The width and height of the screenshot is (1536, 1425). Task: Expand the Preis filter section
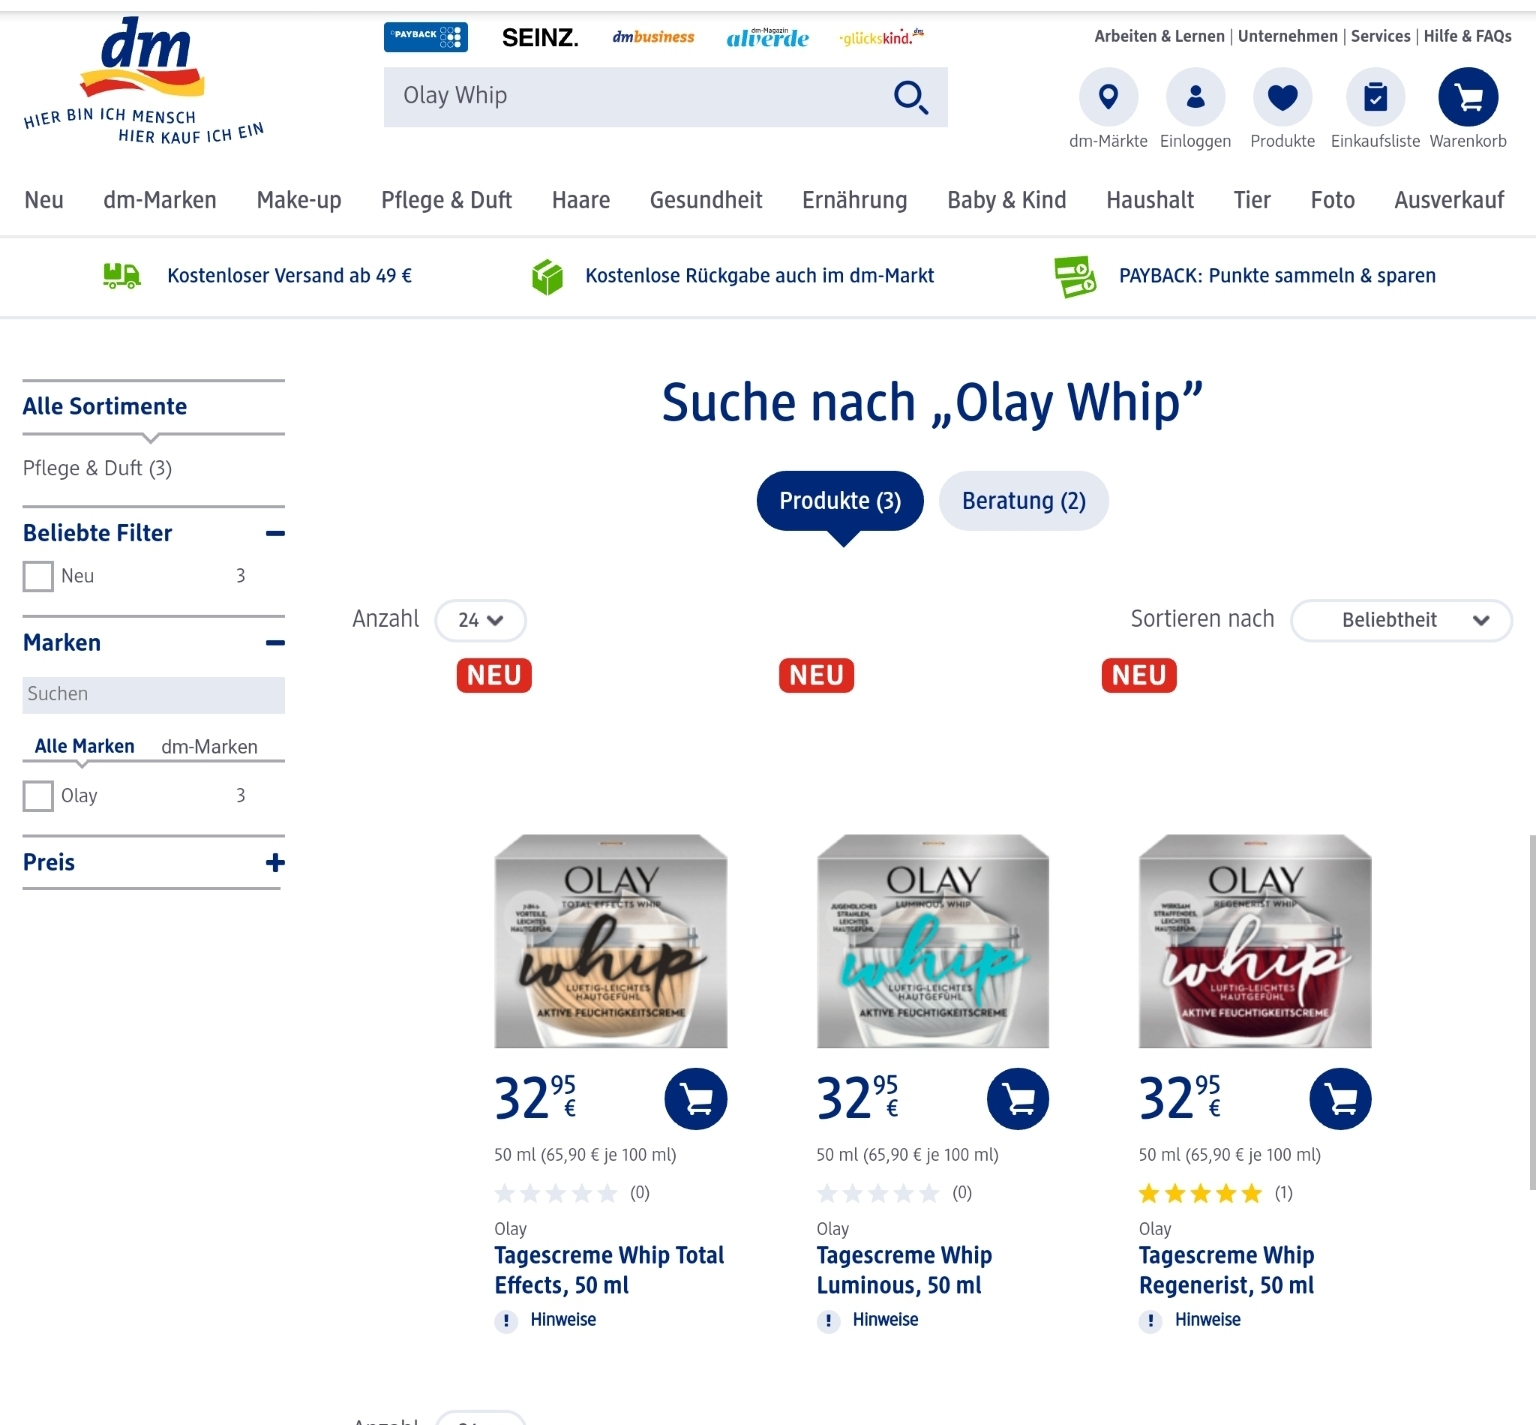click(275, 862)
